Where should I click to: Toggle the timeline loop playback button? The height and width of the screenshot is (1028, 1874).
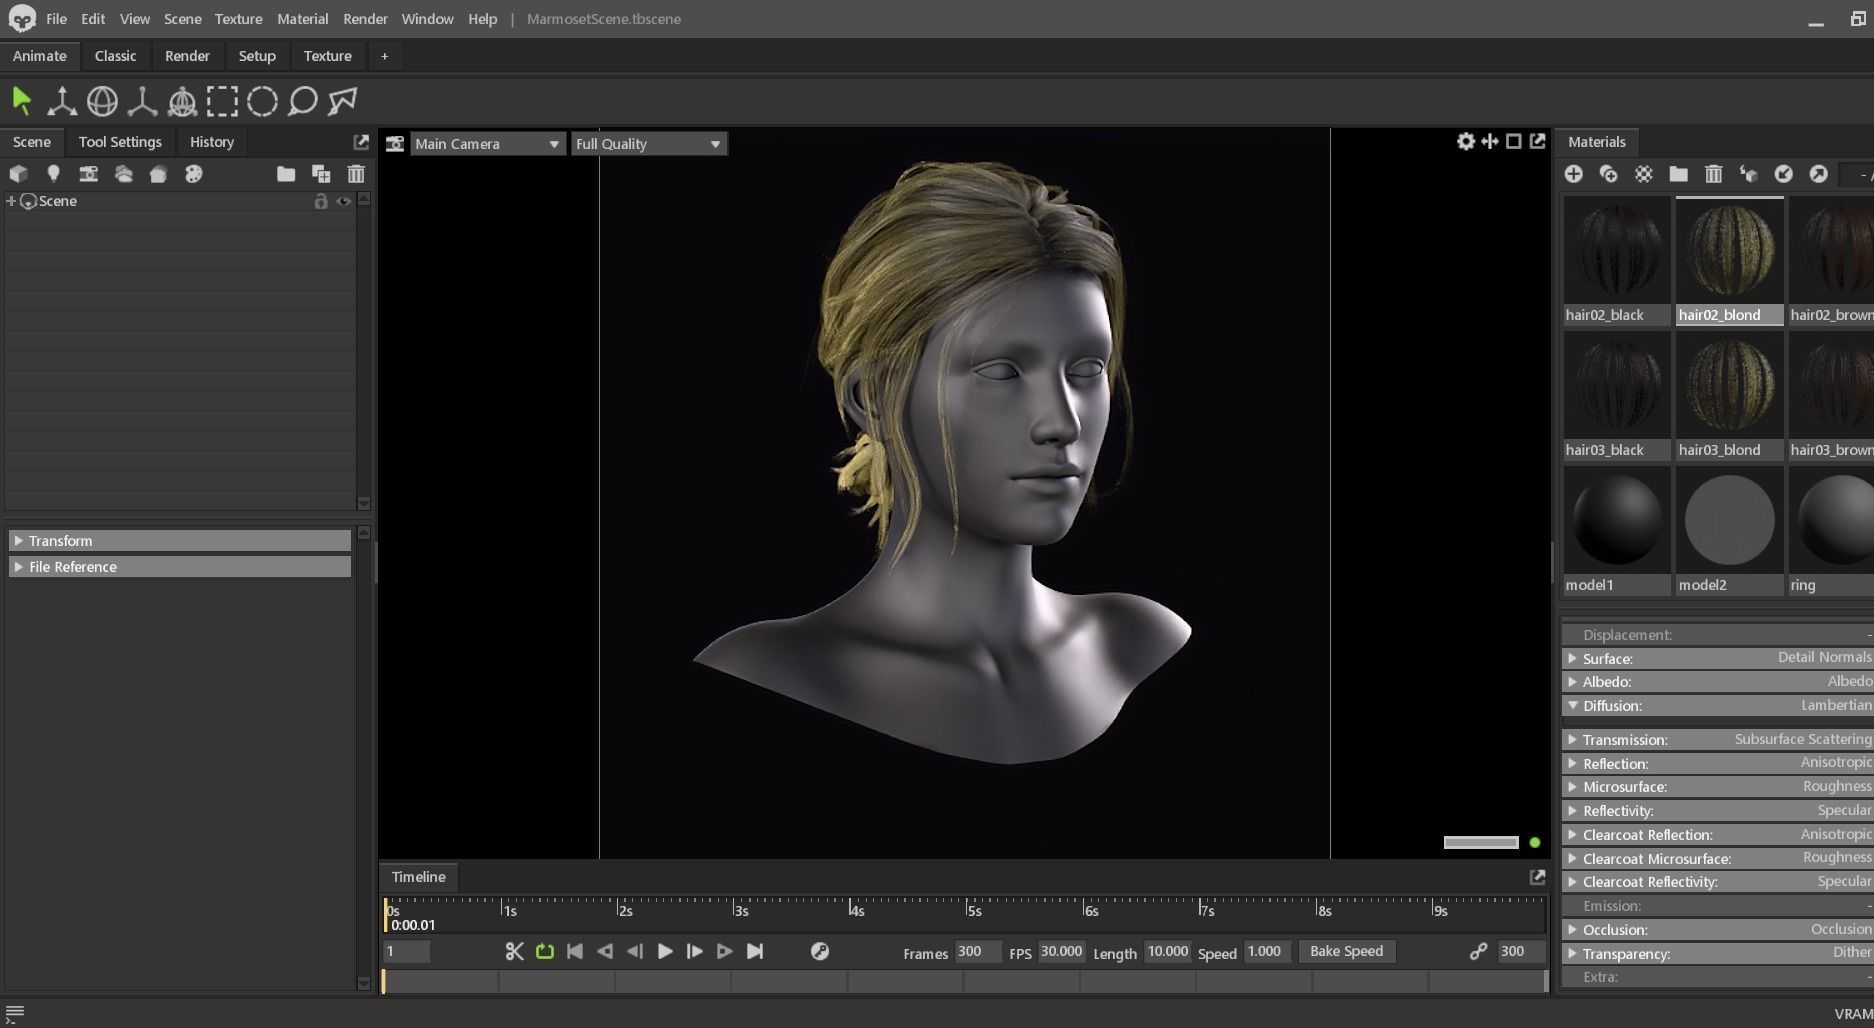(545, 951)
